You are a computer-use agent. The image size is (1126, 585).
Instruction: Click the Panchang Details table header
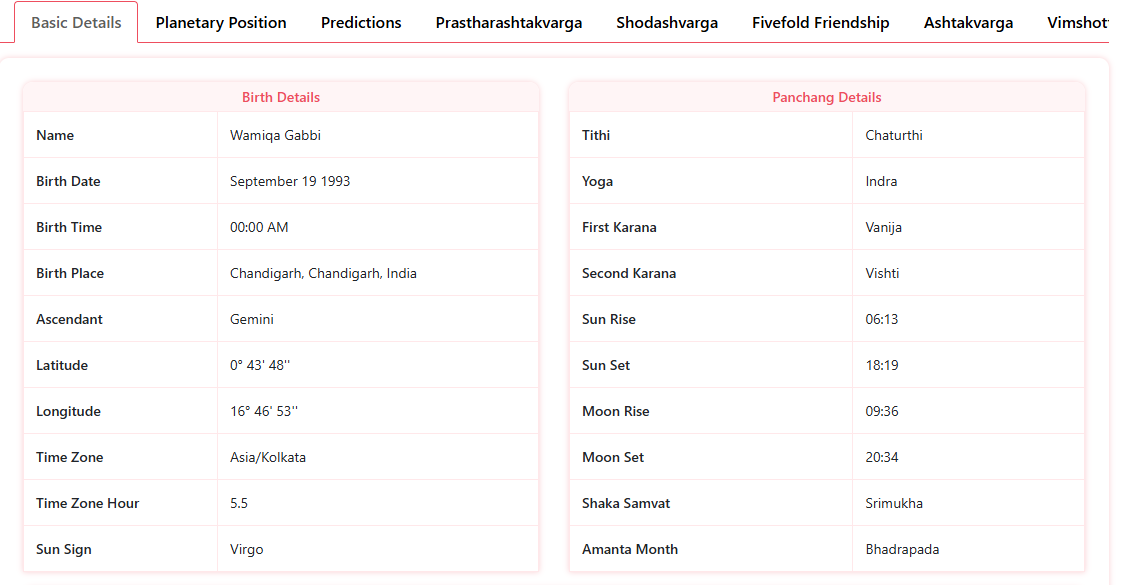pos(827,97)
